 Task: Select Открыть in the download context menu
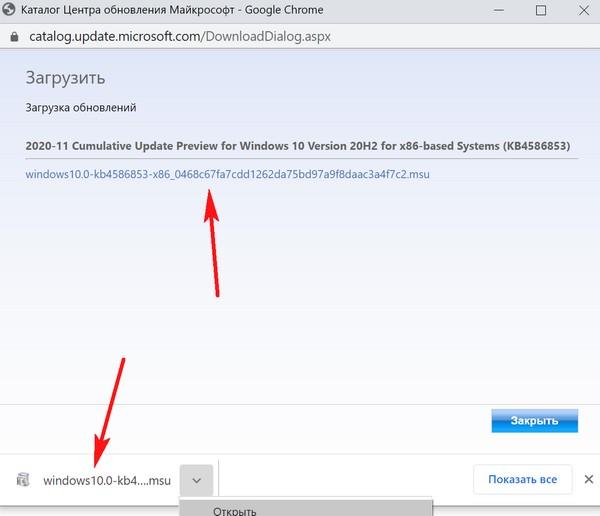[x=235, y=511]
